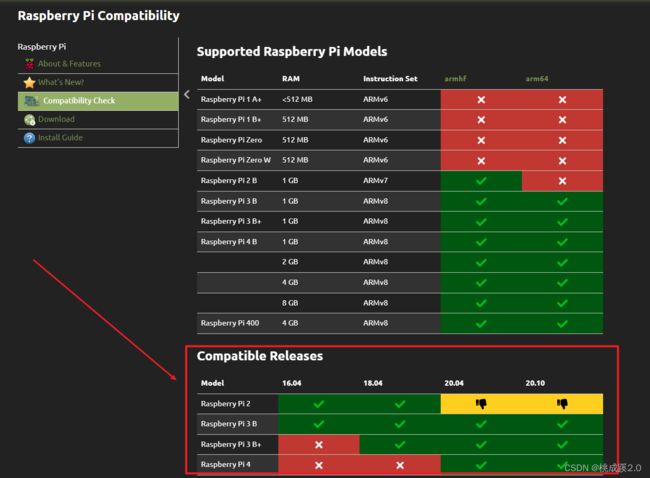Click the Instruction Set column header

pyautogui.click(x=390, y=78)
